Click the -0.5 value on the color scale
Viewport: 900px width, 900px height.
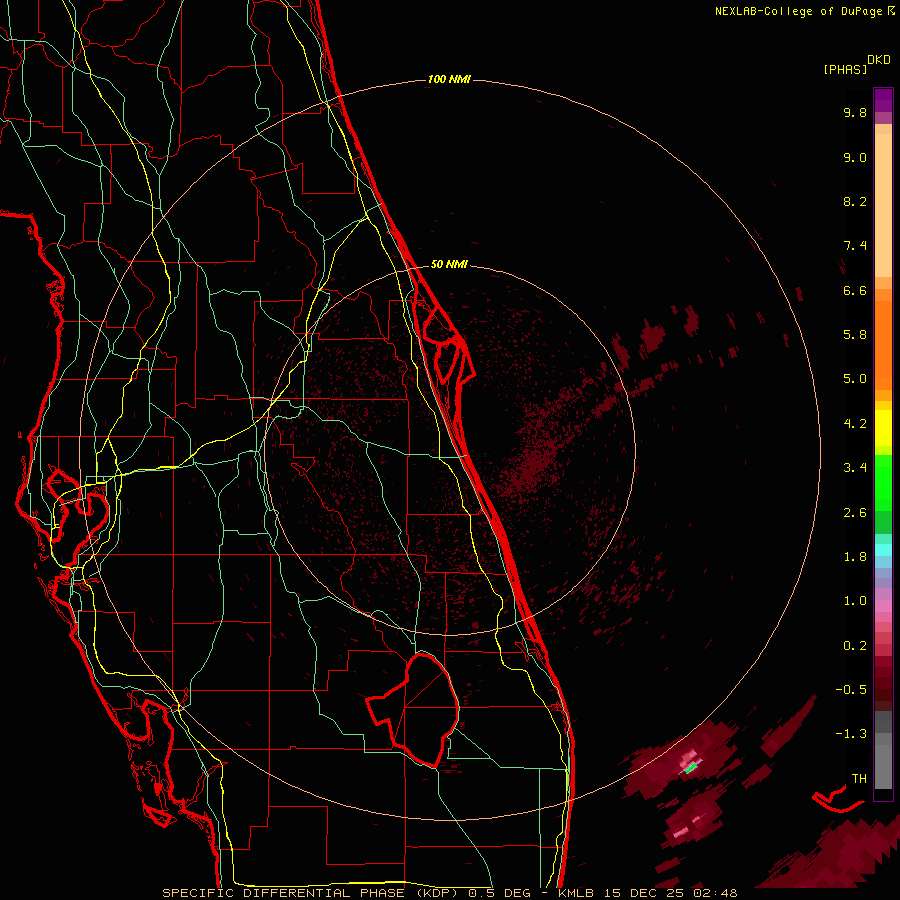pos(851,690)
